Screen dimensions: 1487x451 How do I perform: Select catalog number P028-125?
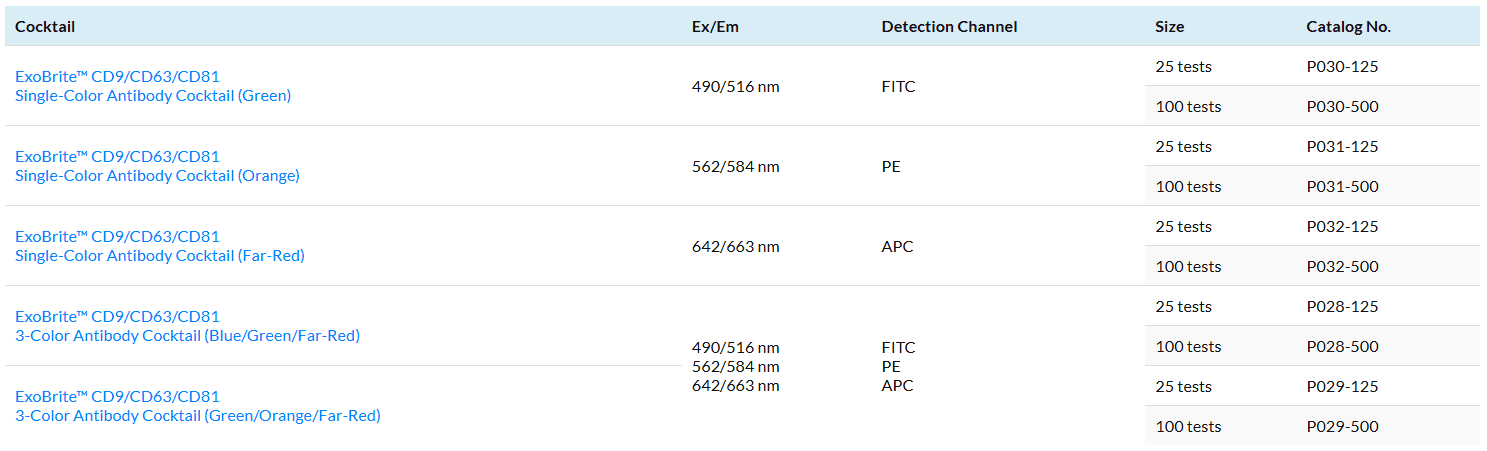pyautogui.click(x=1342, y=307)
